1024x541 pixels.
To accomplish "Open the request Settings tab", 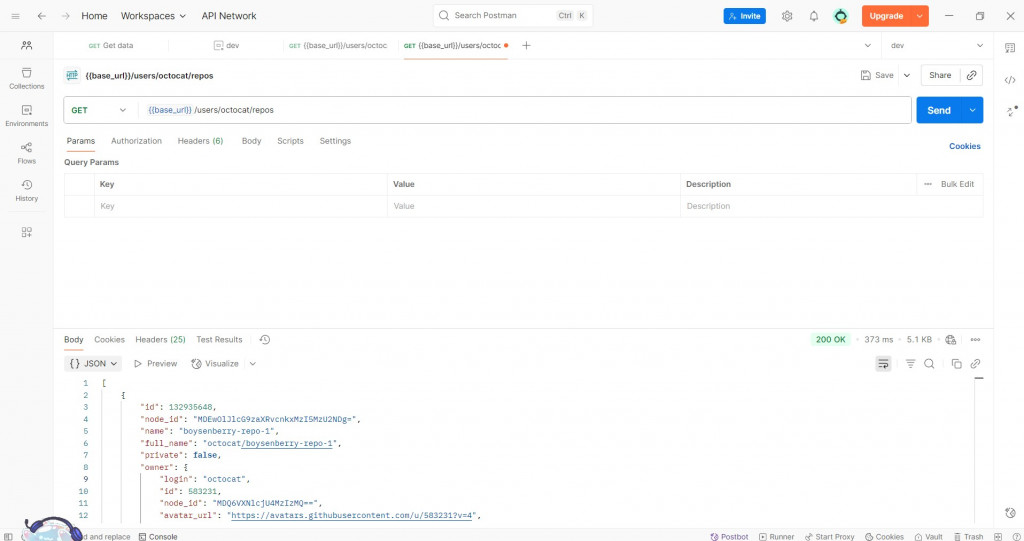I will pyautogui.click(x=335, y=140).
